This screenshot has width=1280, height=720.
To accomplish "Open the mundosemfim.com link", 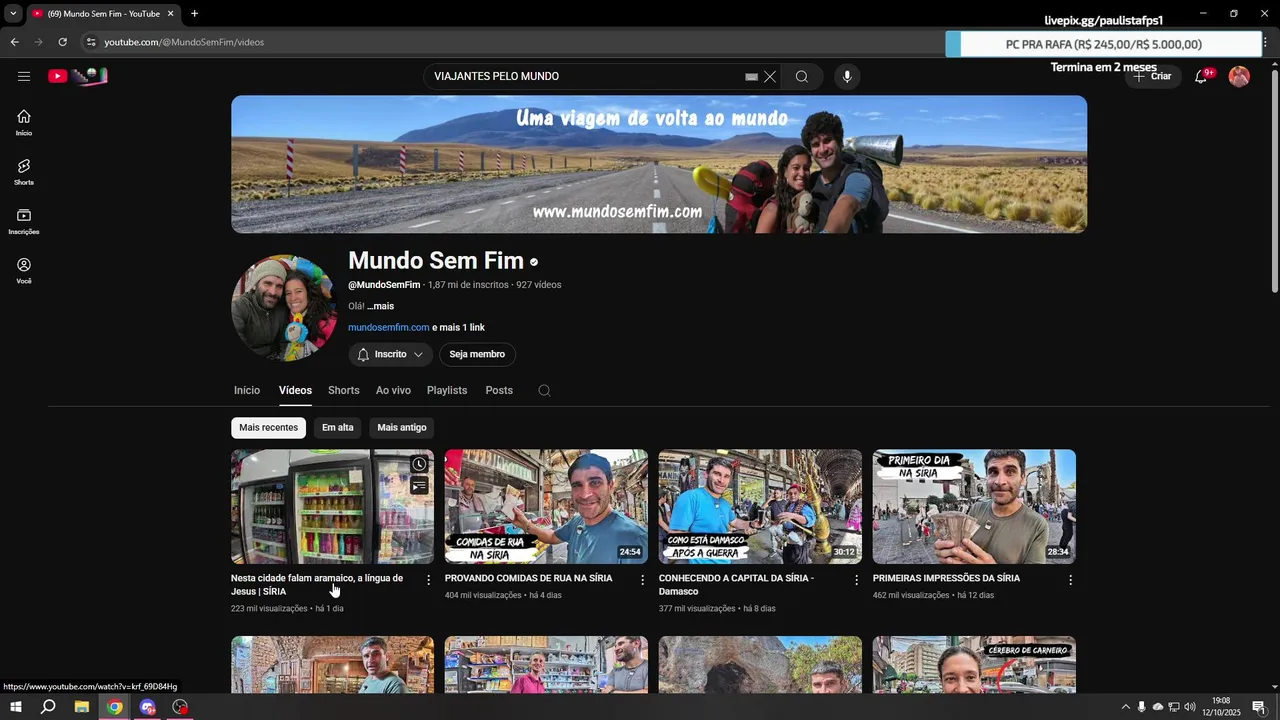I will pyautogui.click(x=388, y=327).
